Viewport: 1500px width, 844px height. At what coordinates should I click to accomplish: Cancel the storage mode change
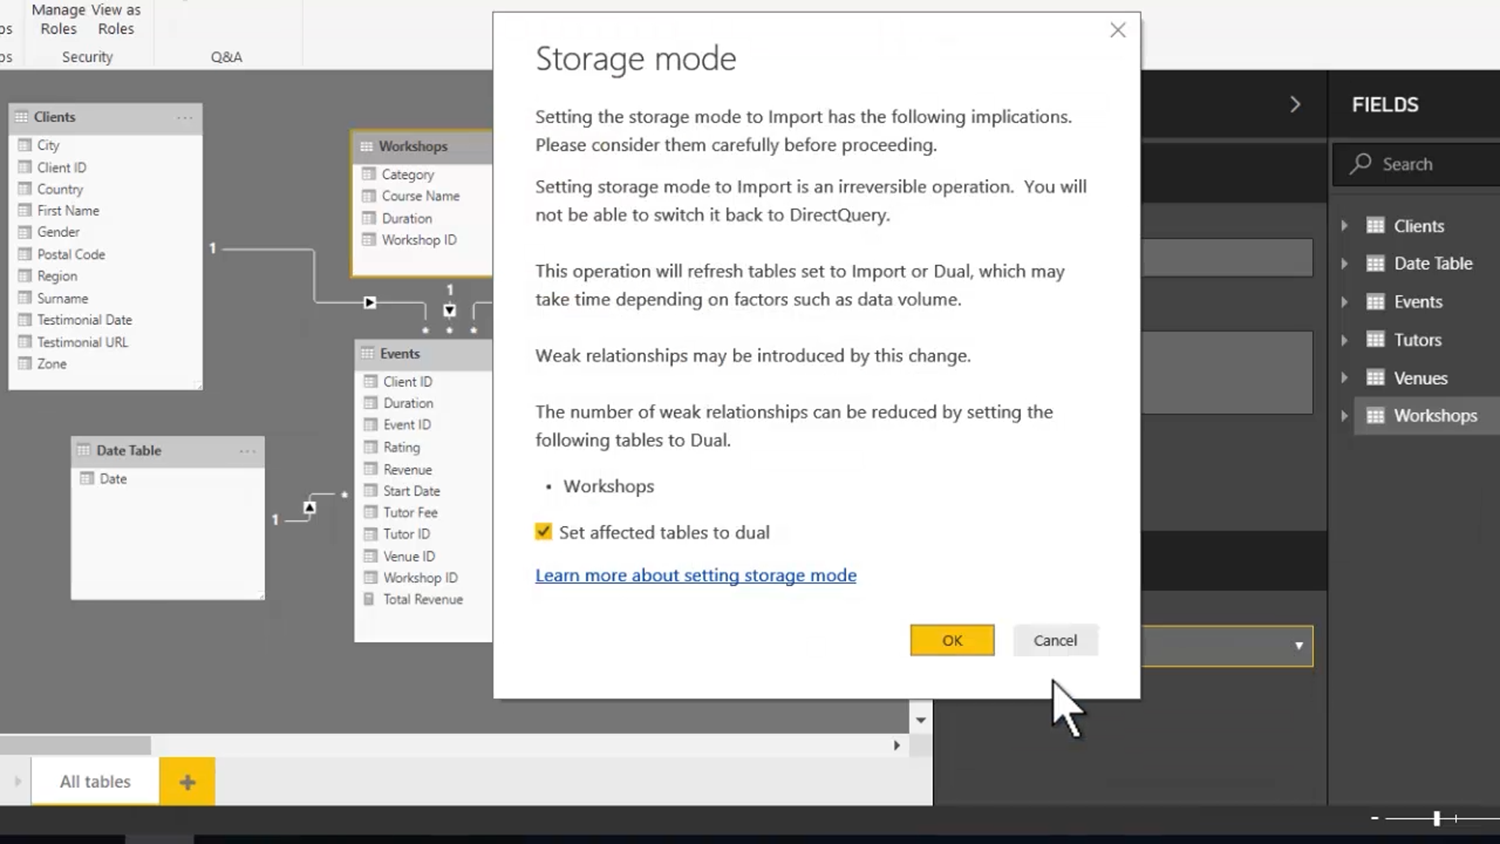(1055, 640)
